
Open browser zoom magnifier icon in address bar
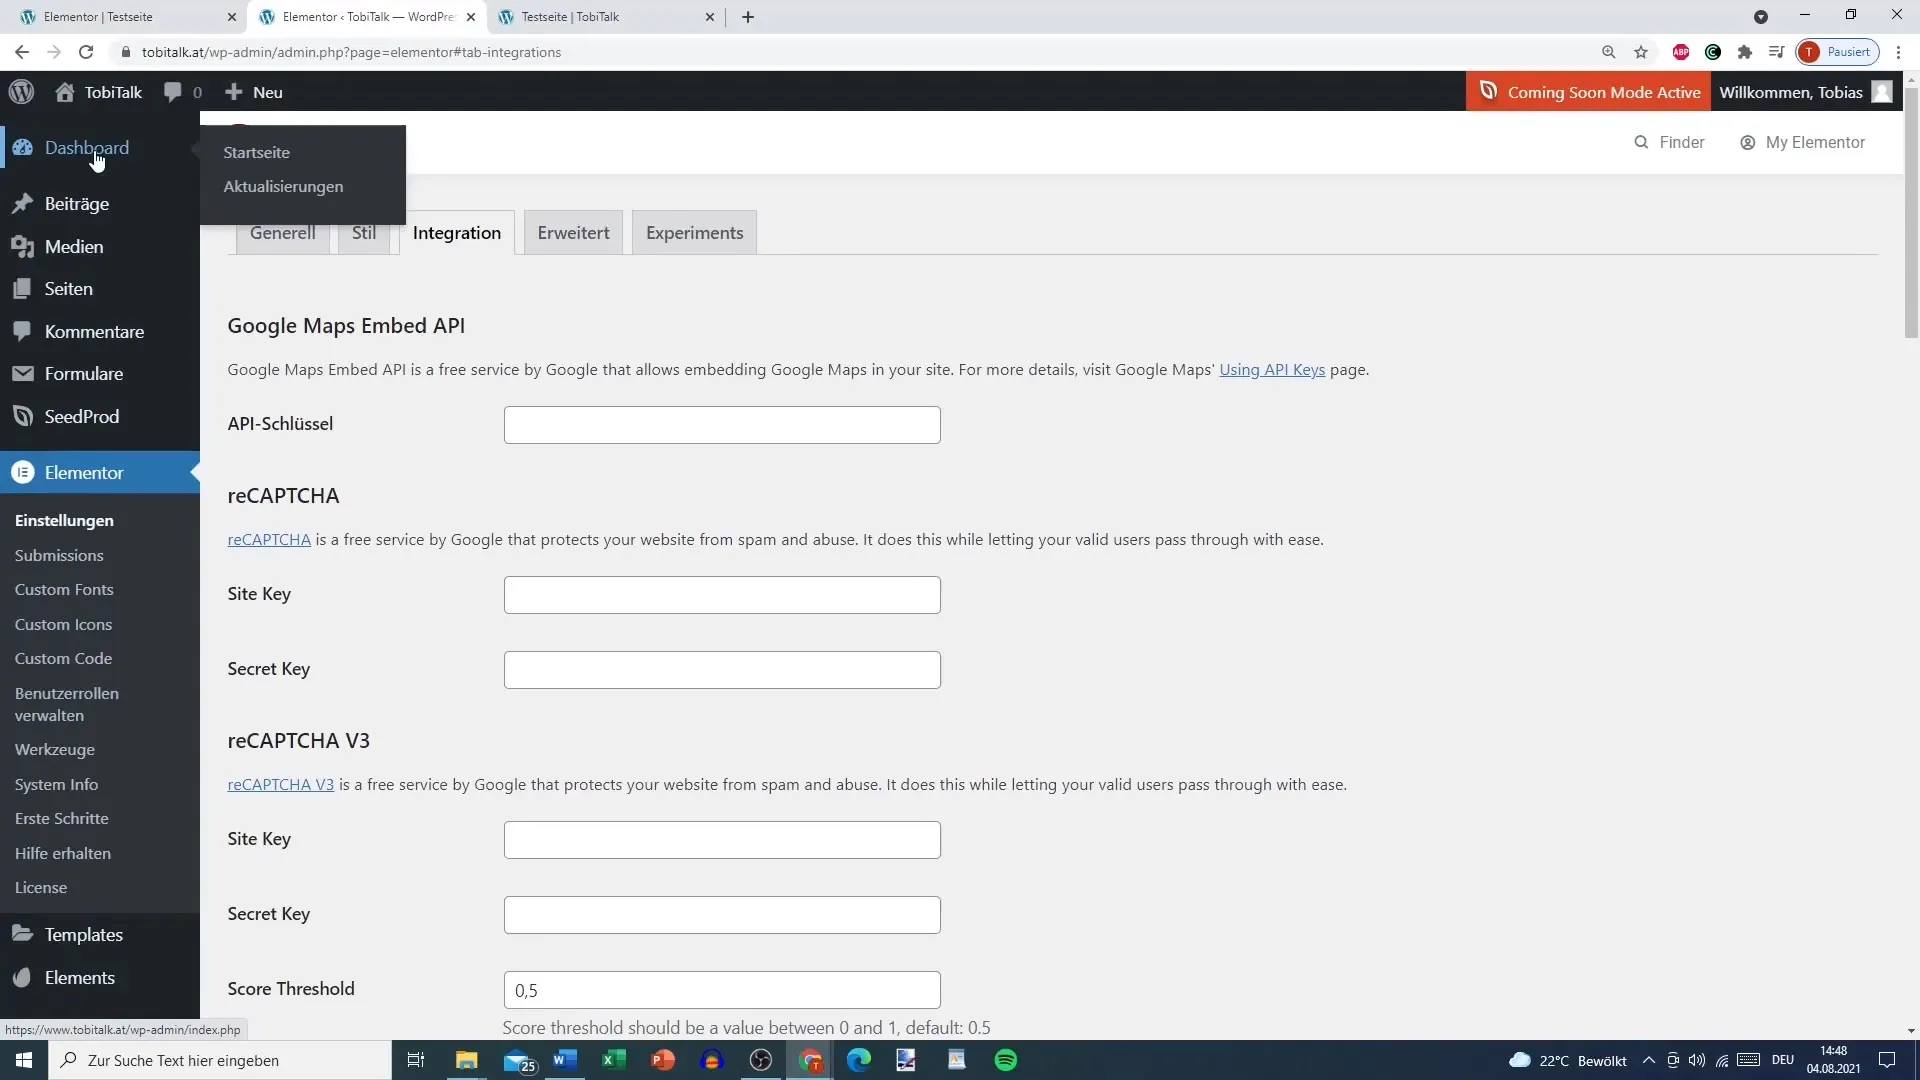[1609, 52]
